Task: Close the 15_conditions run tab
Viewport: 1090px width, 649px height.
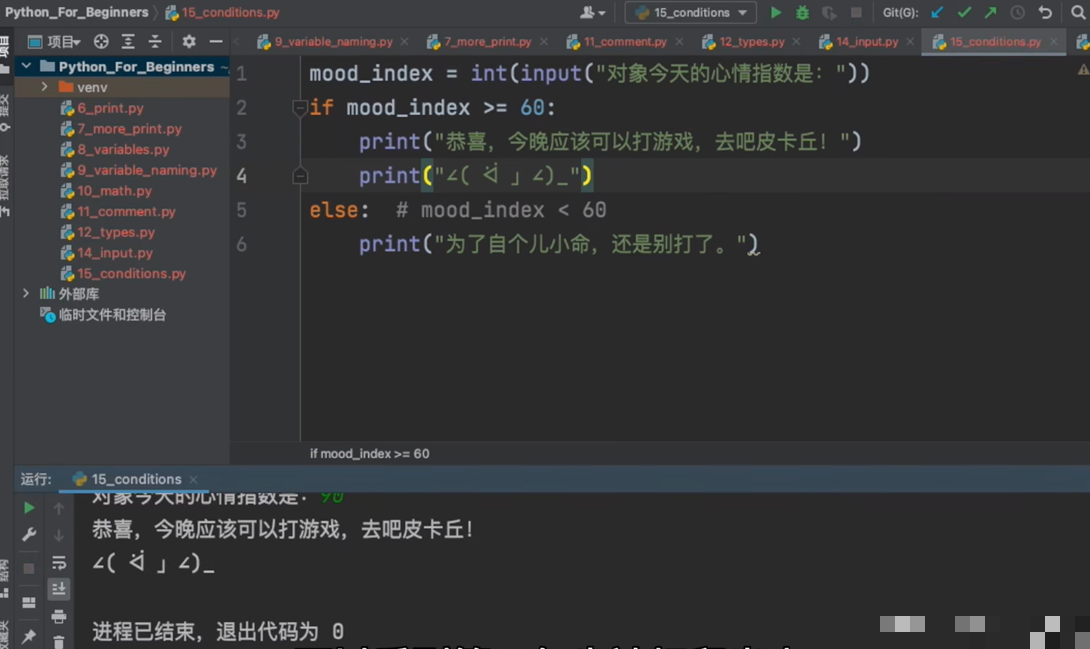Action: pos(193,479)
